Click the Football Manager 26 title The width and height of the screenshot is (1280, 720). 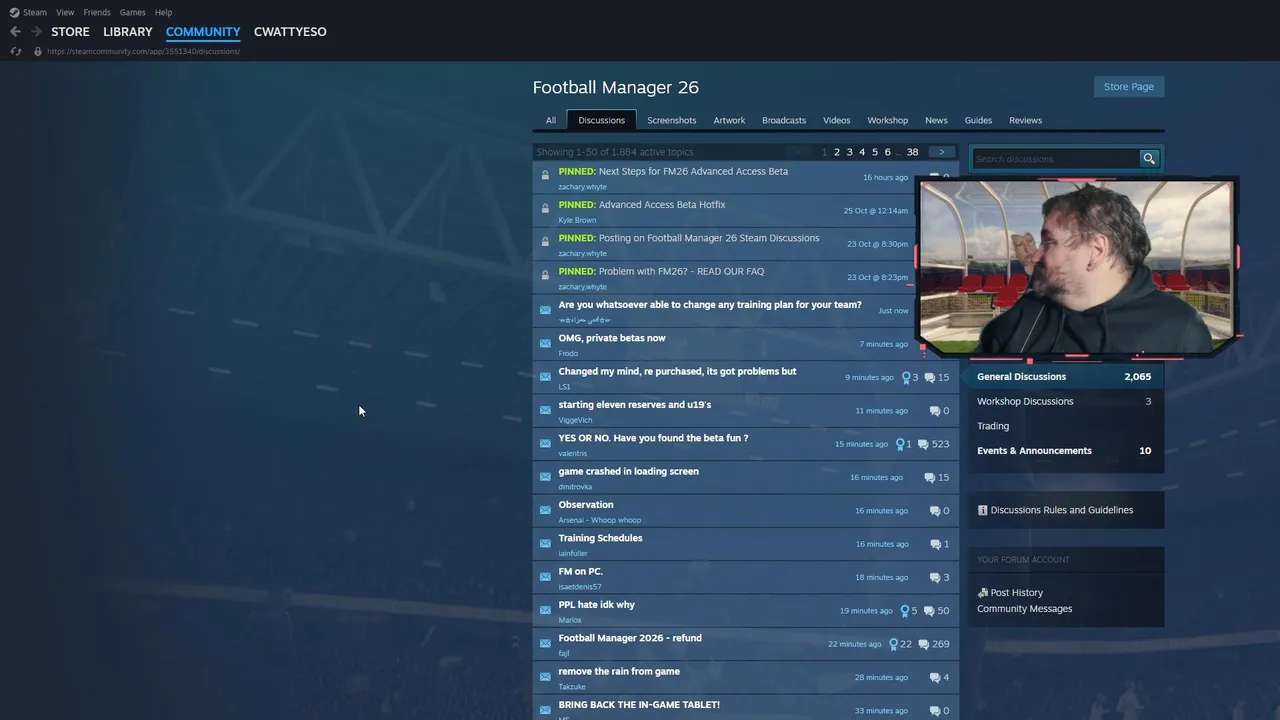[x=616, y=87]
